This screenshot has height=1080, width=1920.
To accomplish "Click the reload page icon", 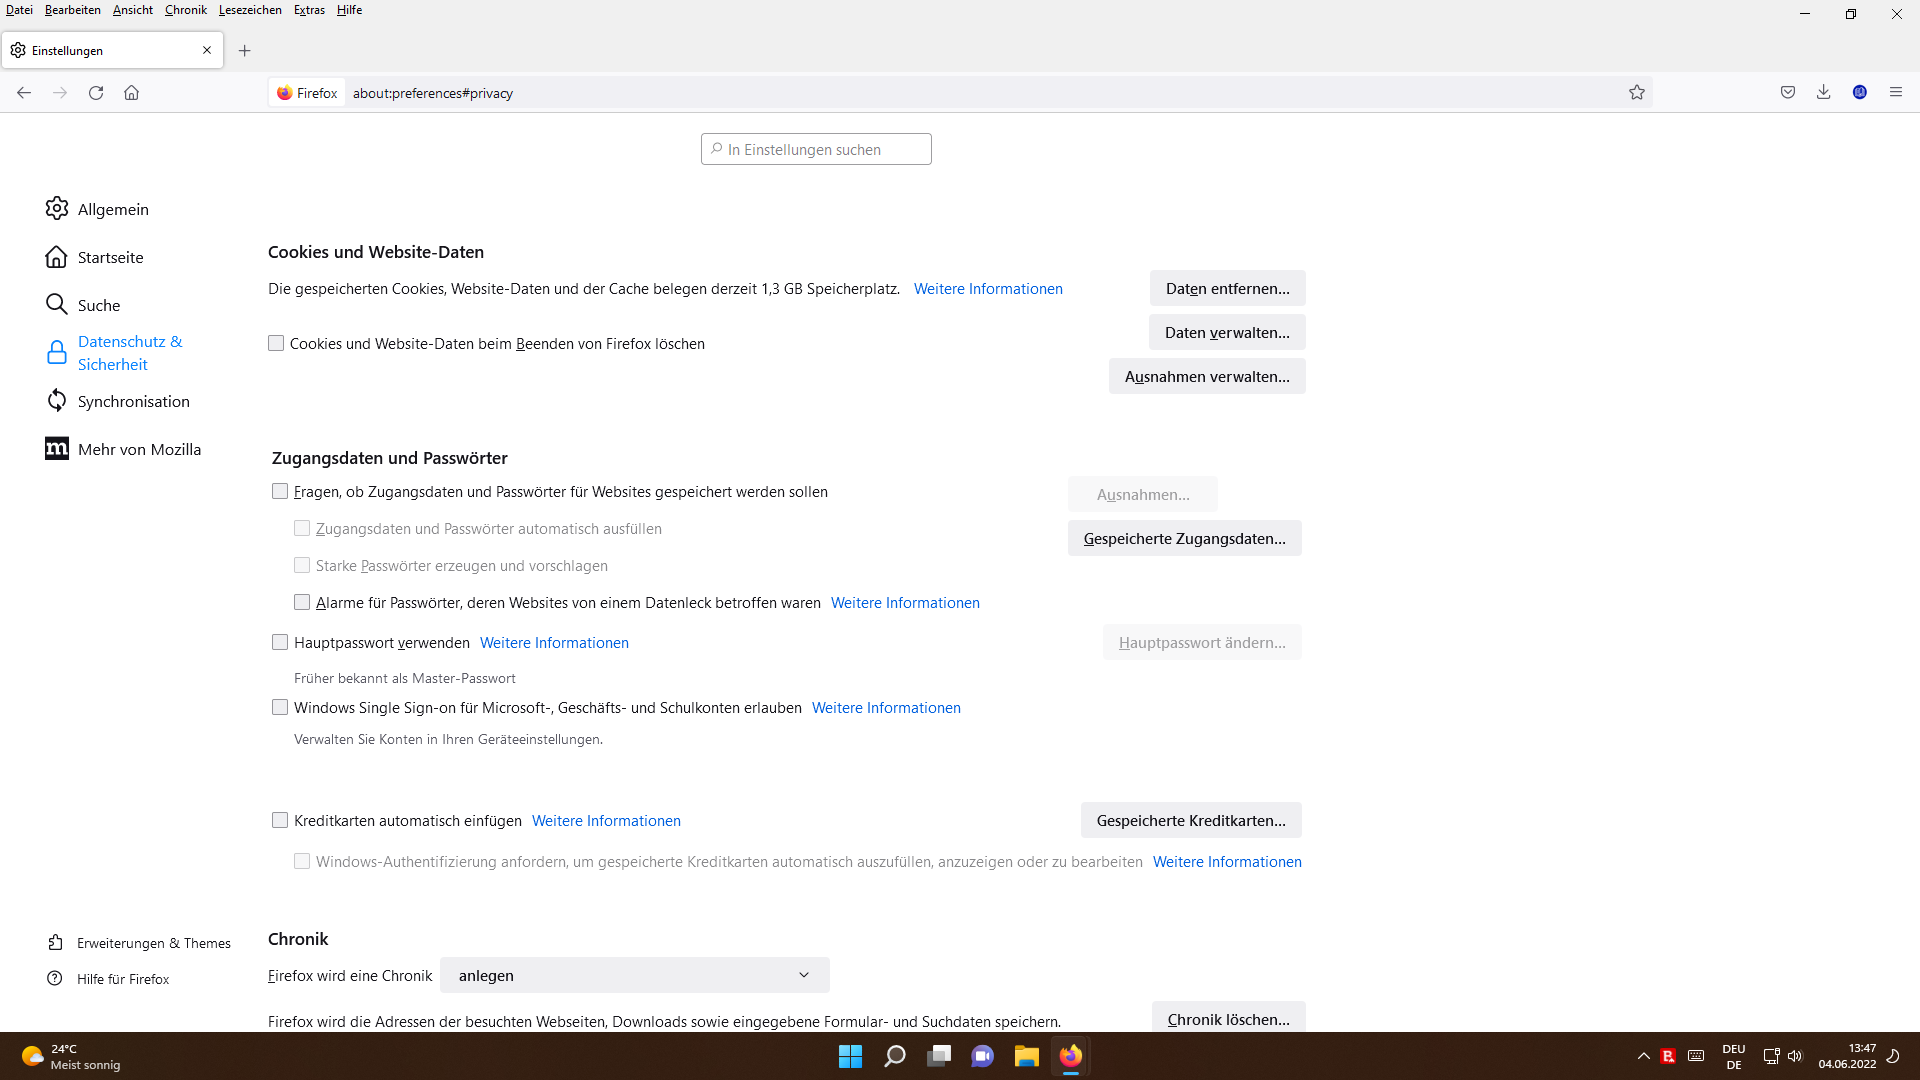I will coord(96,93).
